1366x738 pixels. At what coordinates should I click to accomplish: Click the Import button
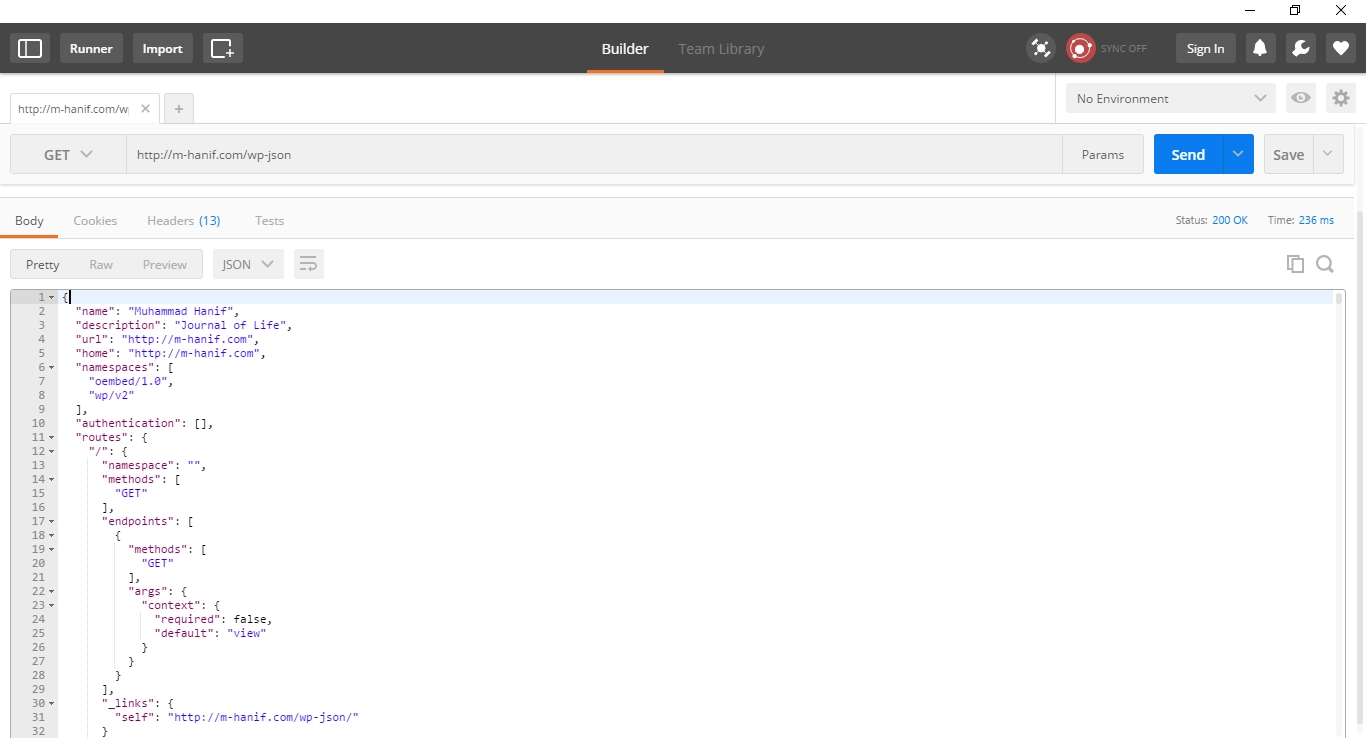coord(162,48)
